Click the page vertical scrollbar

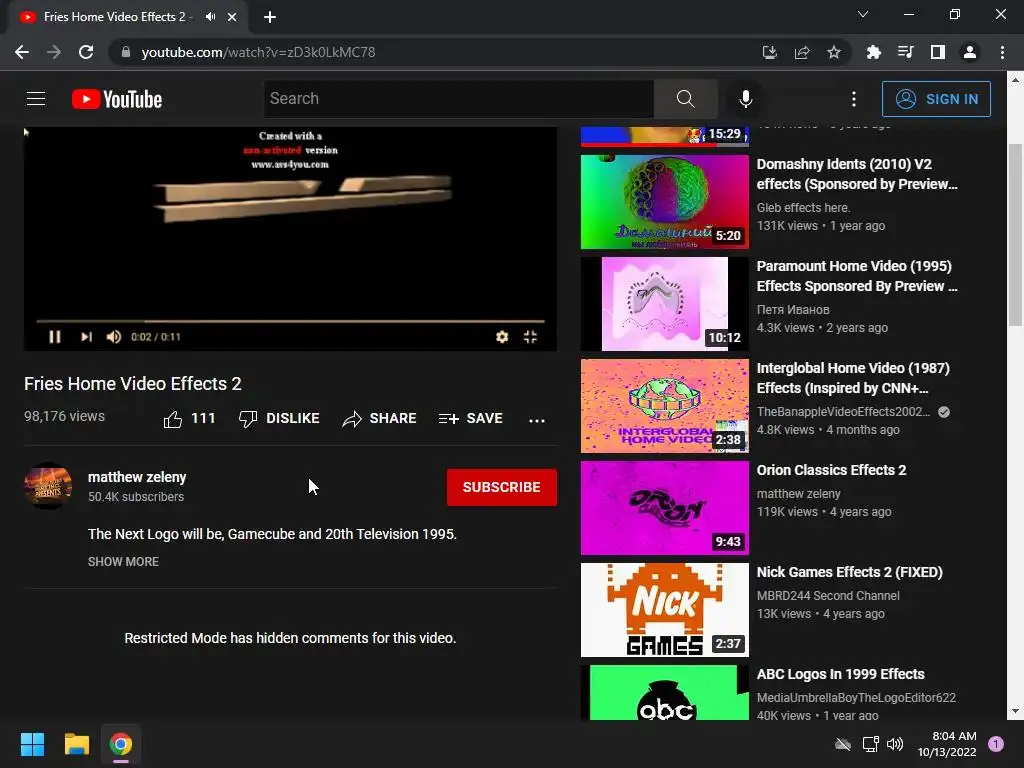(1015, 234)
